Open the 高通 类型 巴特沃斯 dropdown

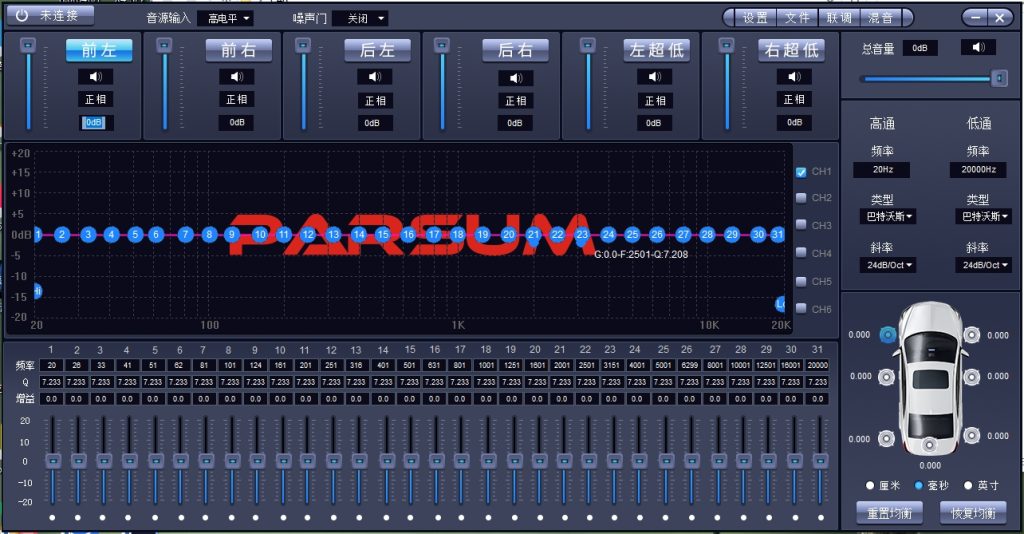tap(888, 216)
